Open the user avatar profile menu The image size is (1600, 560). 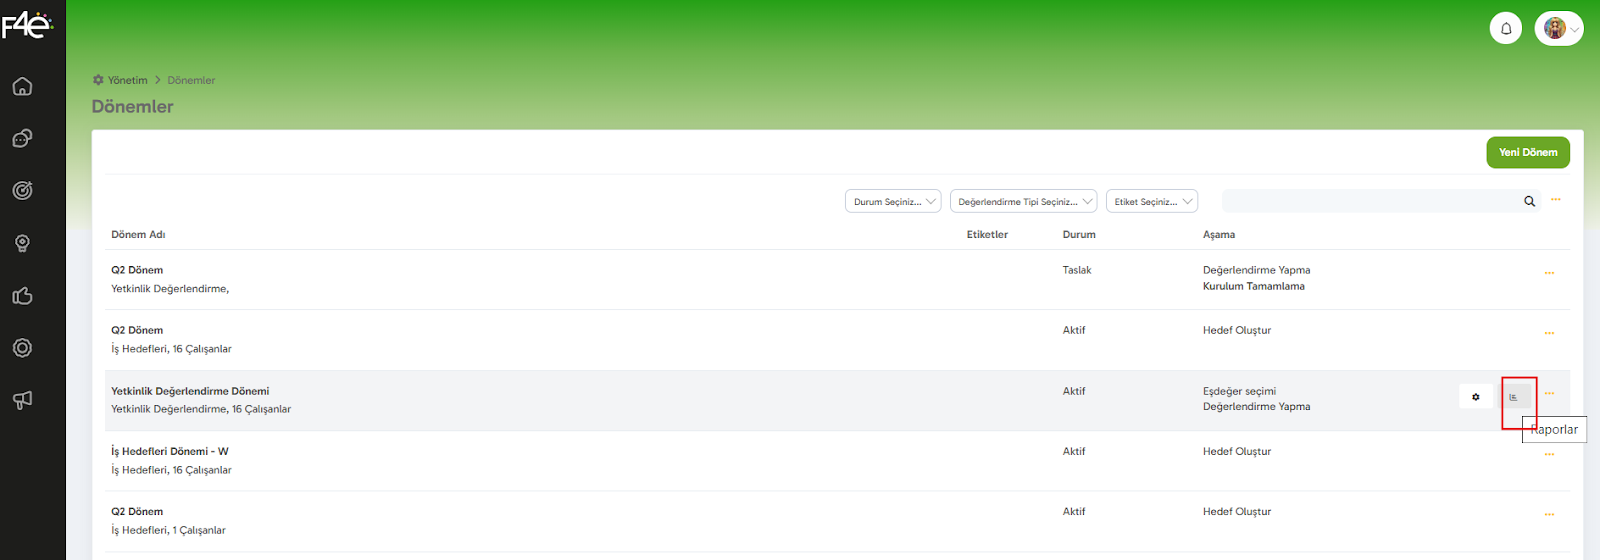pyautogui.click(x=1559, y=28)
